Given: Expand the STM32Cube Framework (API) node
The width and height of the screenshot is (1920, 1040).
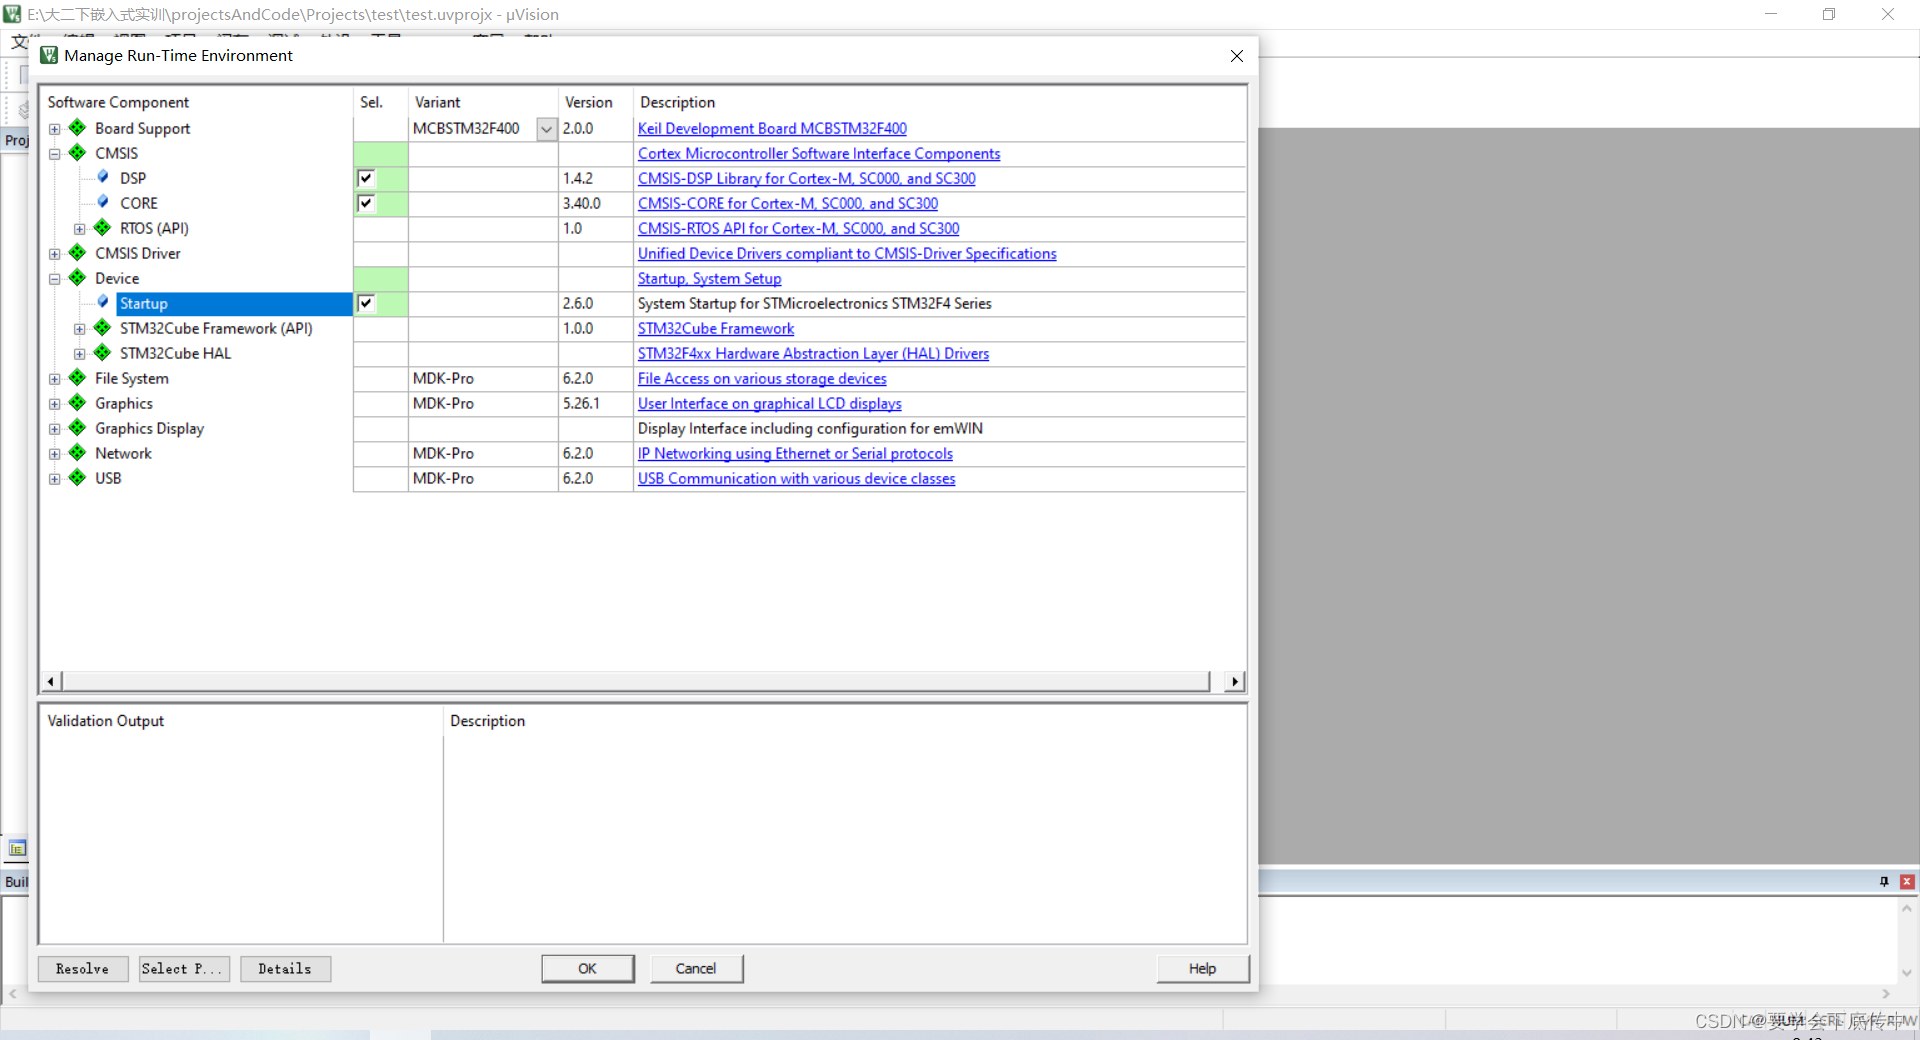Looking at the screenshot, I should [x=80, y=329].
